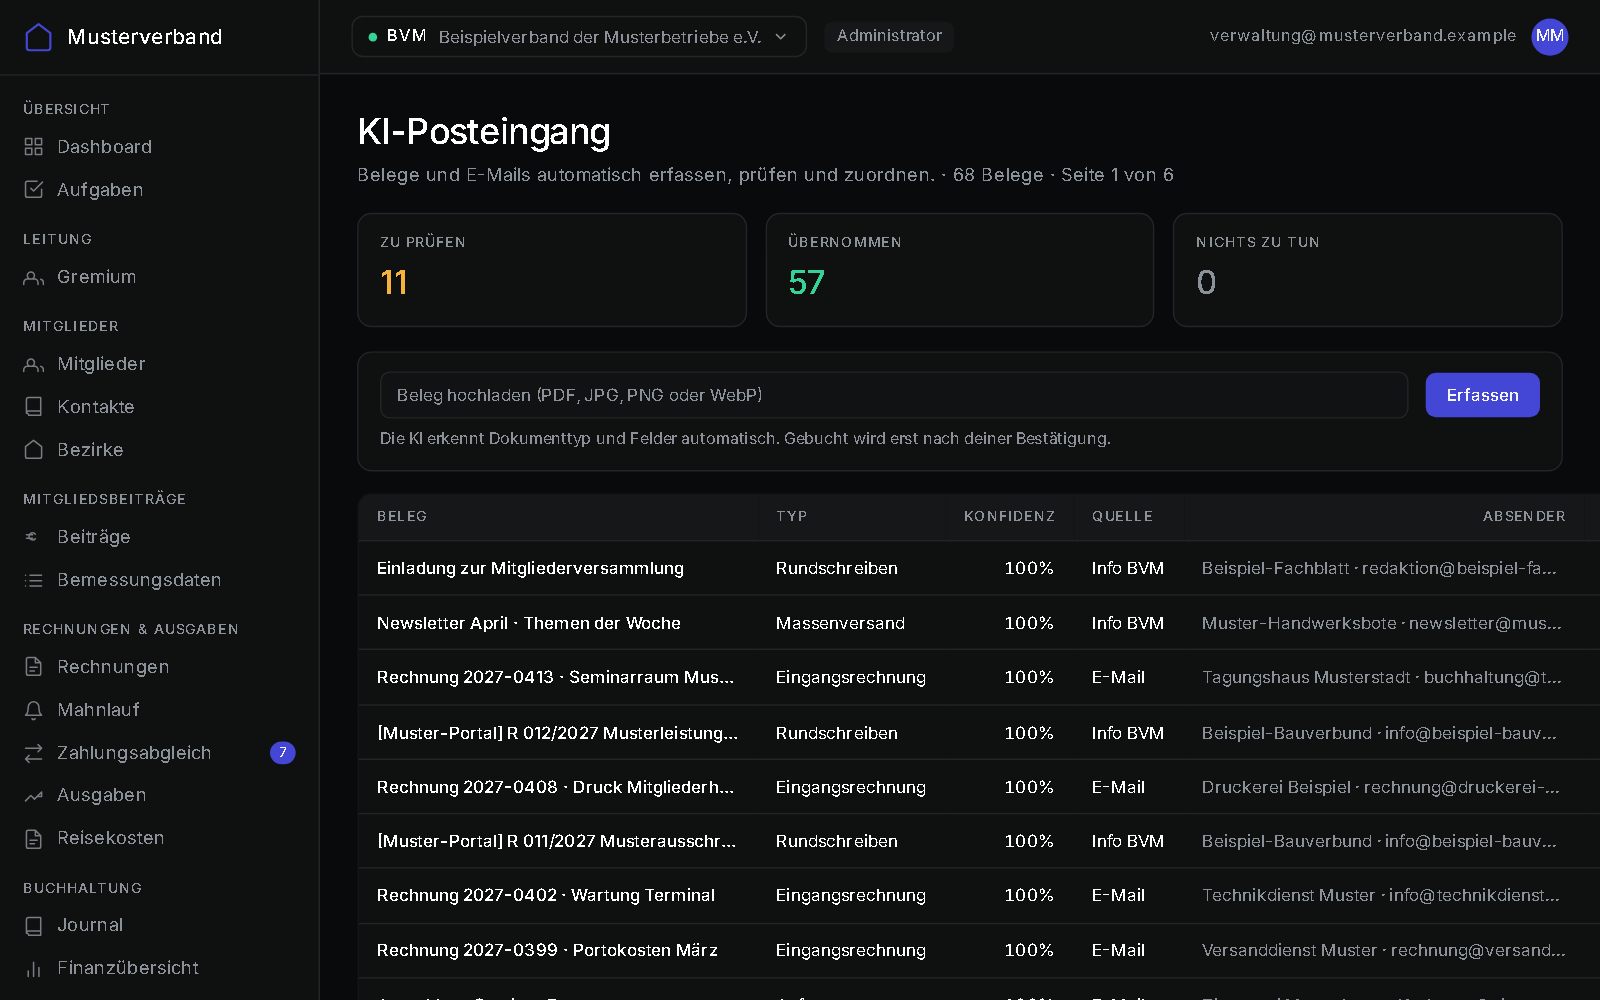Click sender Technikdienst Muster
This screenshot has height=1000, width=1600.
(1380, 895)
